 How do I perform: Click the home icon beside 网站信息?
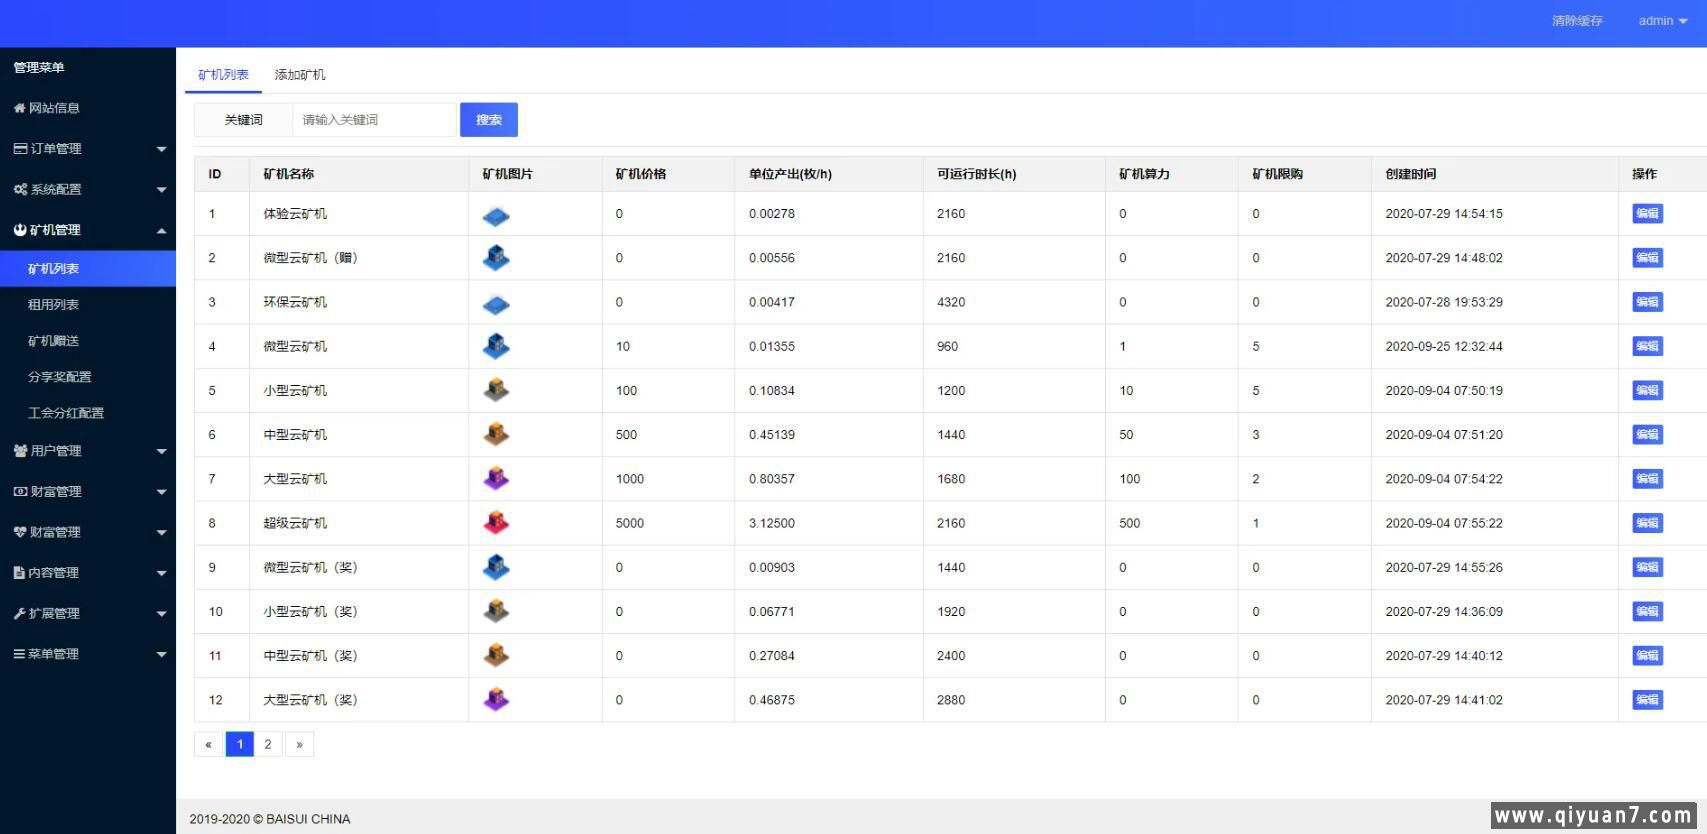[x=19, y=108]
